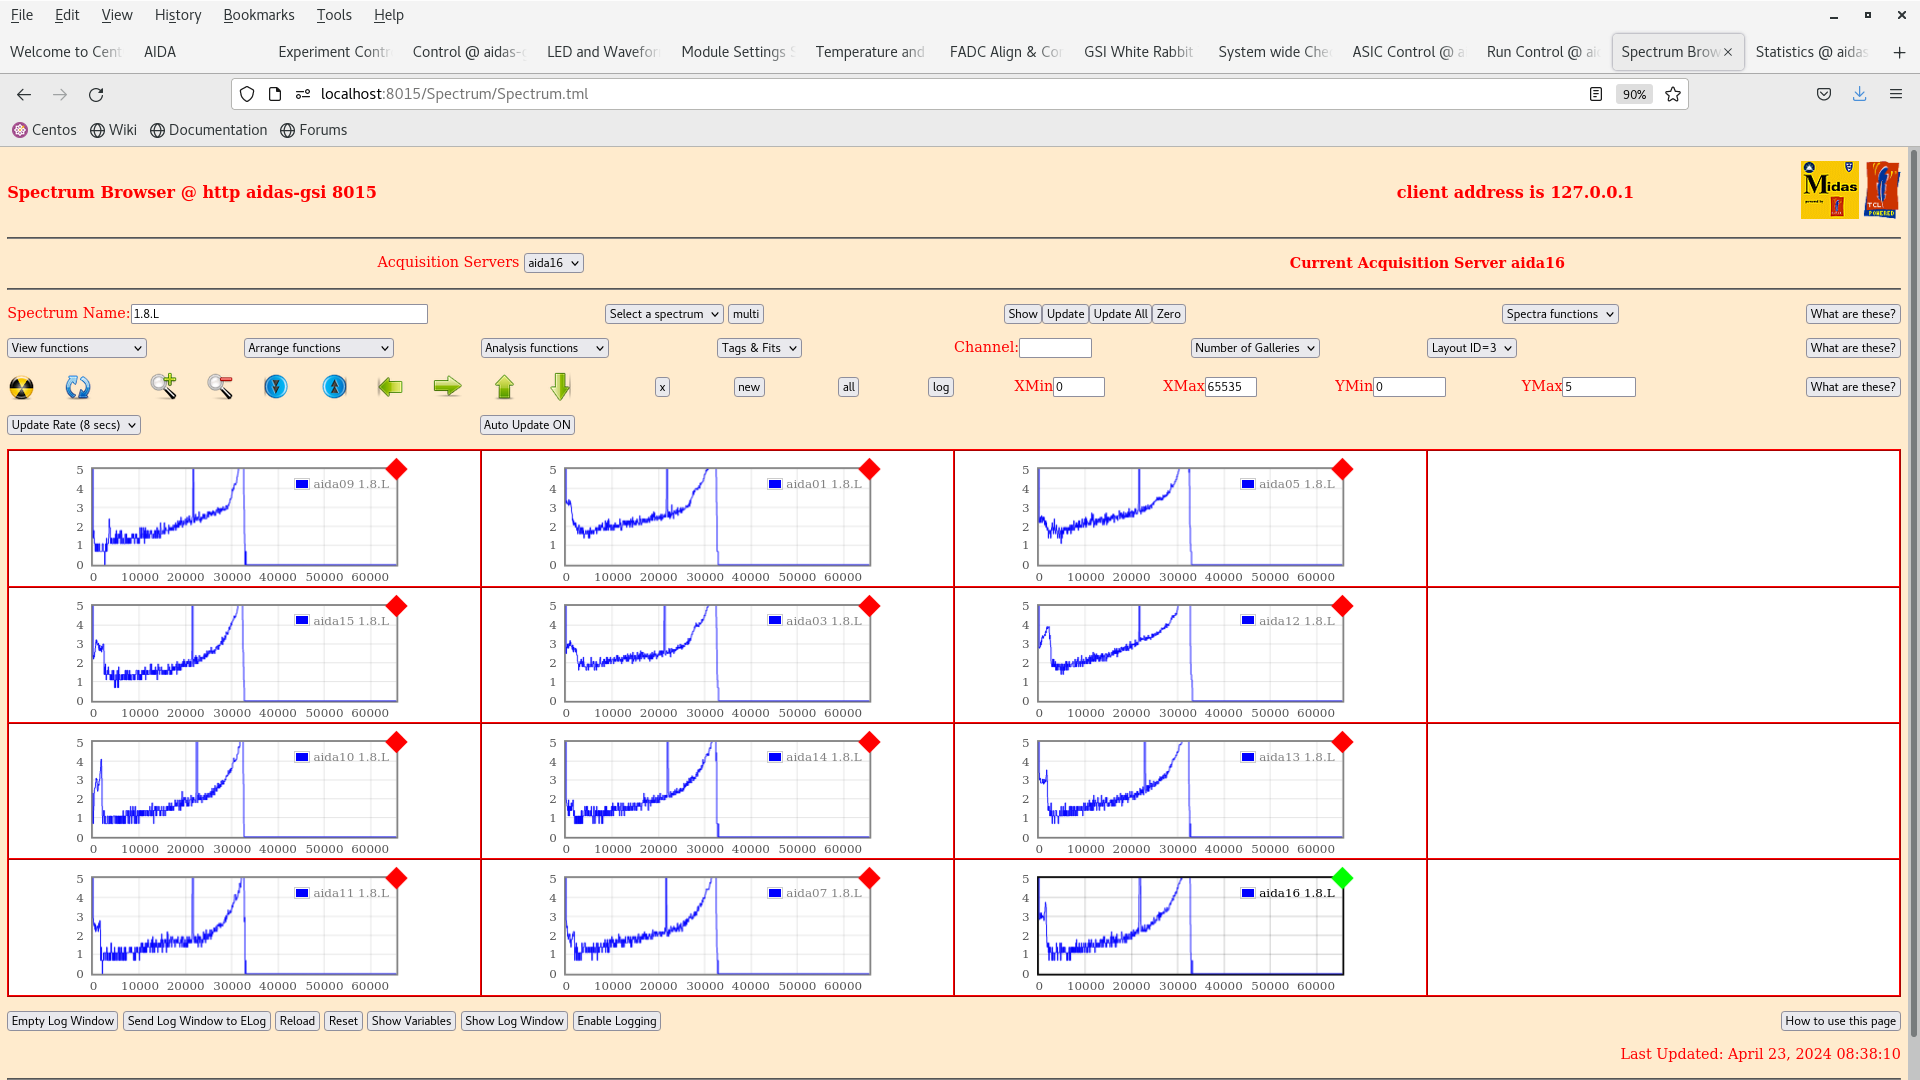Viewport: 1920px width, 1080px height.
Task: Click the blue circular refresh arrows icon
Action: click(x=78, y=387)
